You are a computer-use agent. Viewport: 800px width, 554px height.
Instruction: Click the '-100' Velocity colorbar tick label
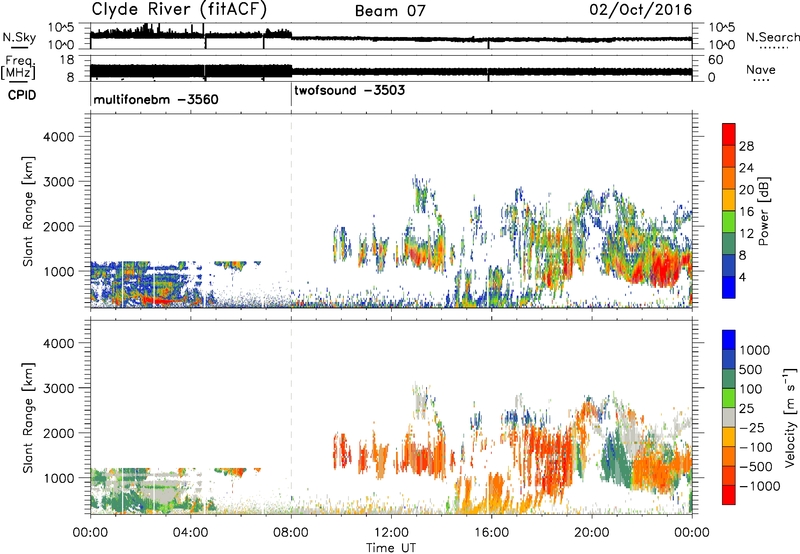click(756, 447)
